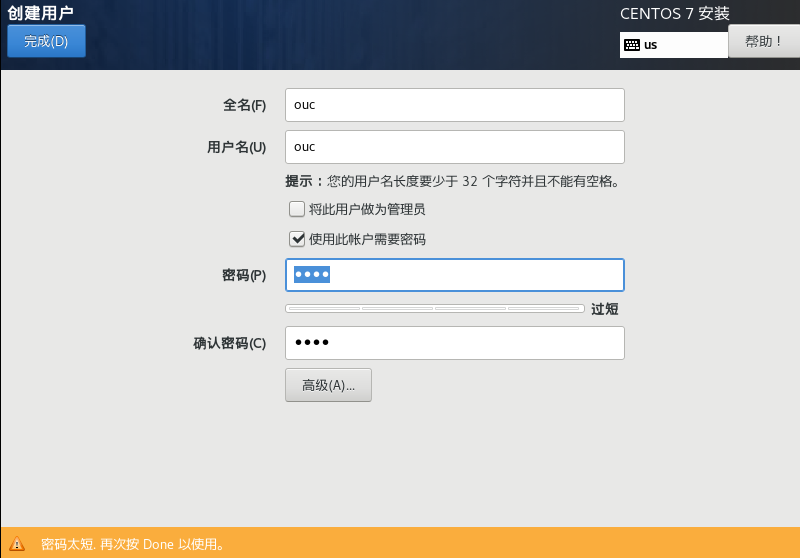Click the 过短 strength label
This screenshot has width=800, height=558.
click(605, 309)
